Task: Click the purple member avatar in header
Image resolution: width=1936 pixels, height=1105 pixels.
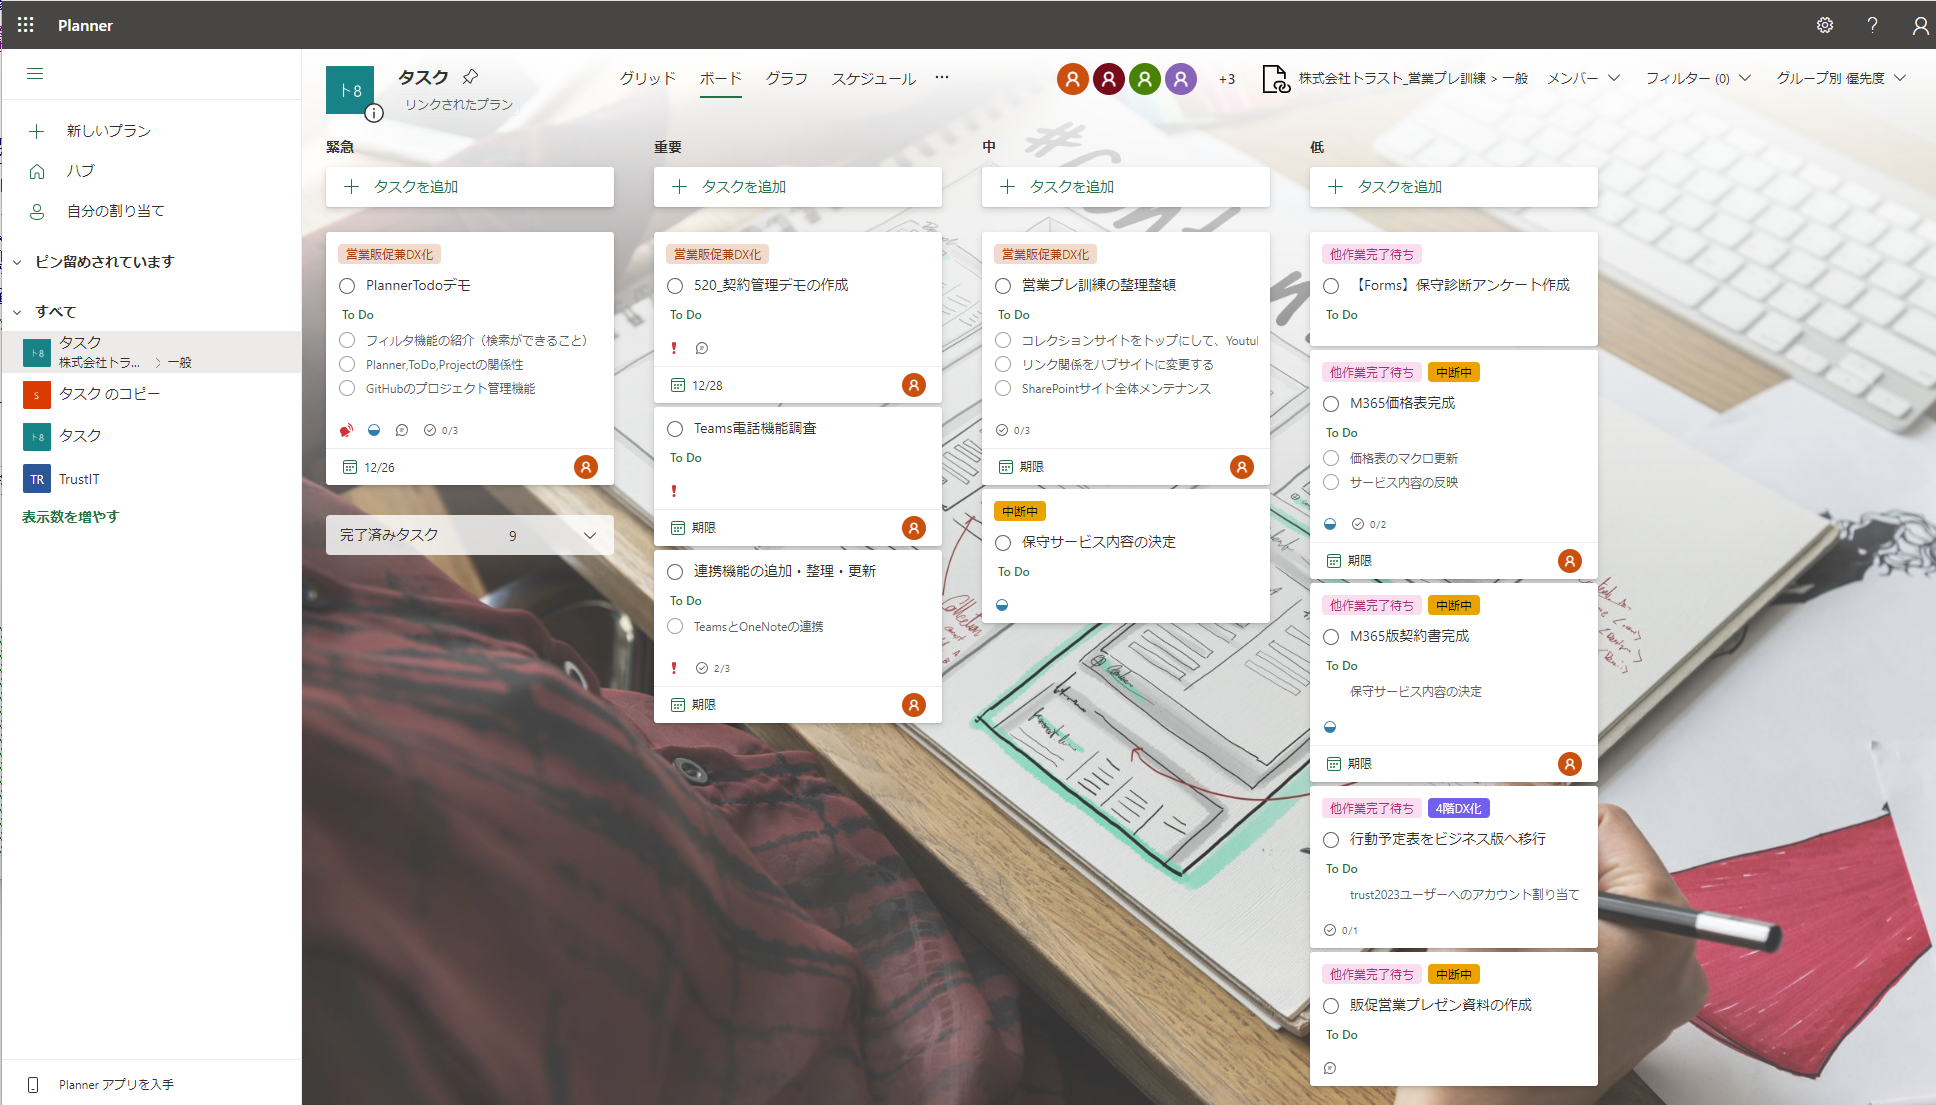Action: 1181,79
